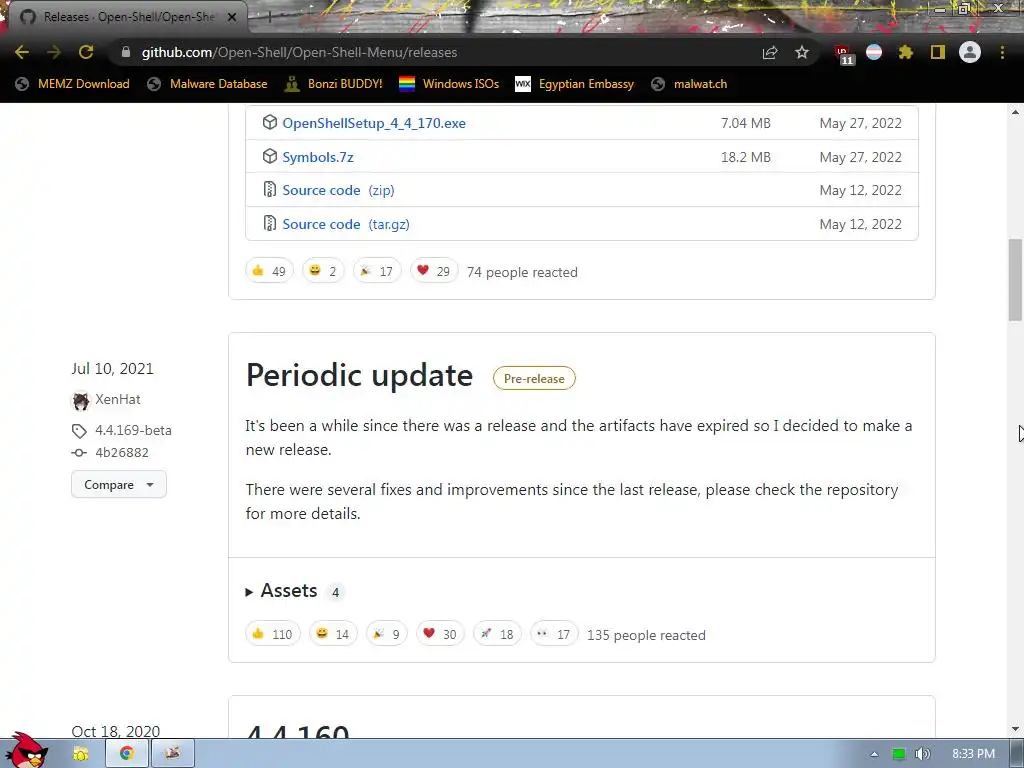1024x768 pixels.
Task: Show hidden system tray icons
Action: 874,754
